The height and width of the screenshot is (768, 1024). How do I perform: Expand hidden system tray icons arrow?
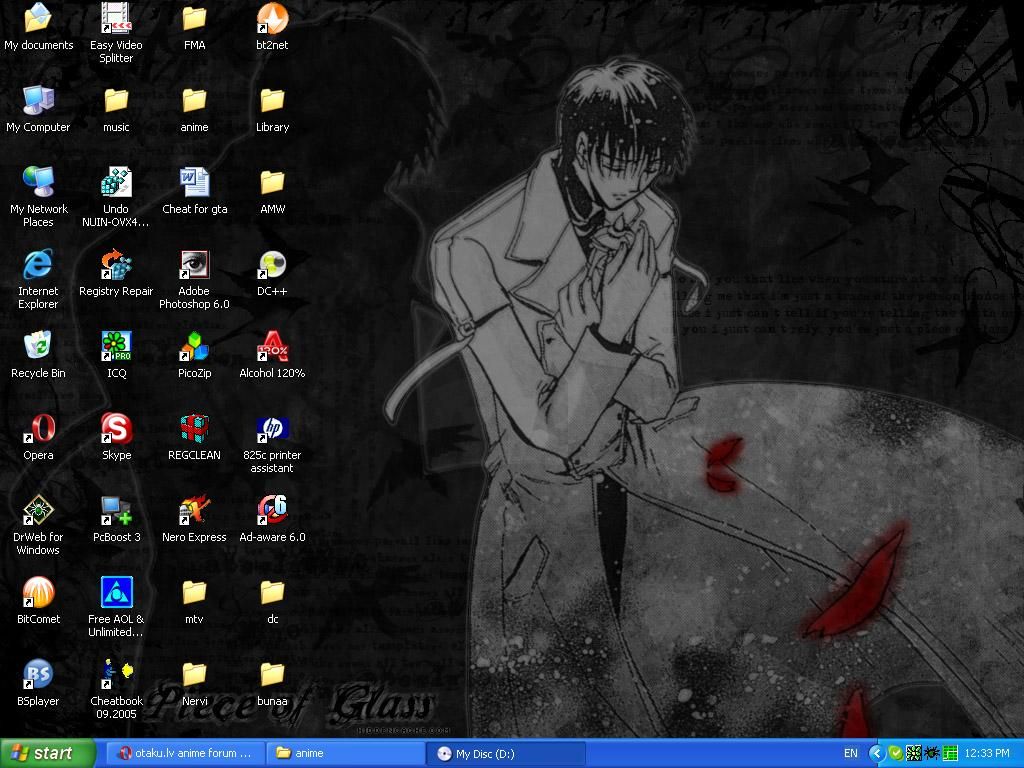click(876, 753)
